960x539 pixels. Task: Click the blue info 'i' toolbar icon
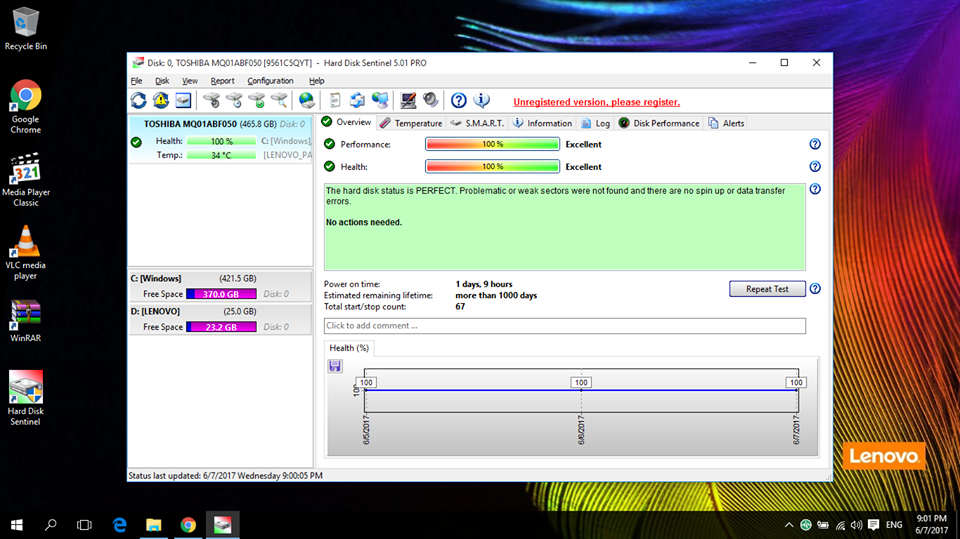(x=481, y=100)
